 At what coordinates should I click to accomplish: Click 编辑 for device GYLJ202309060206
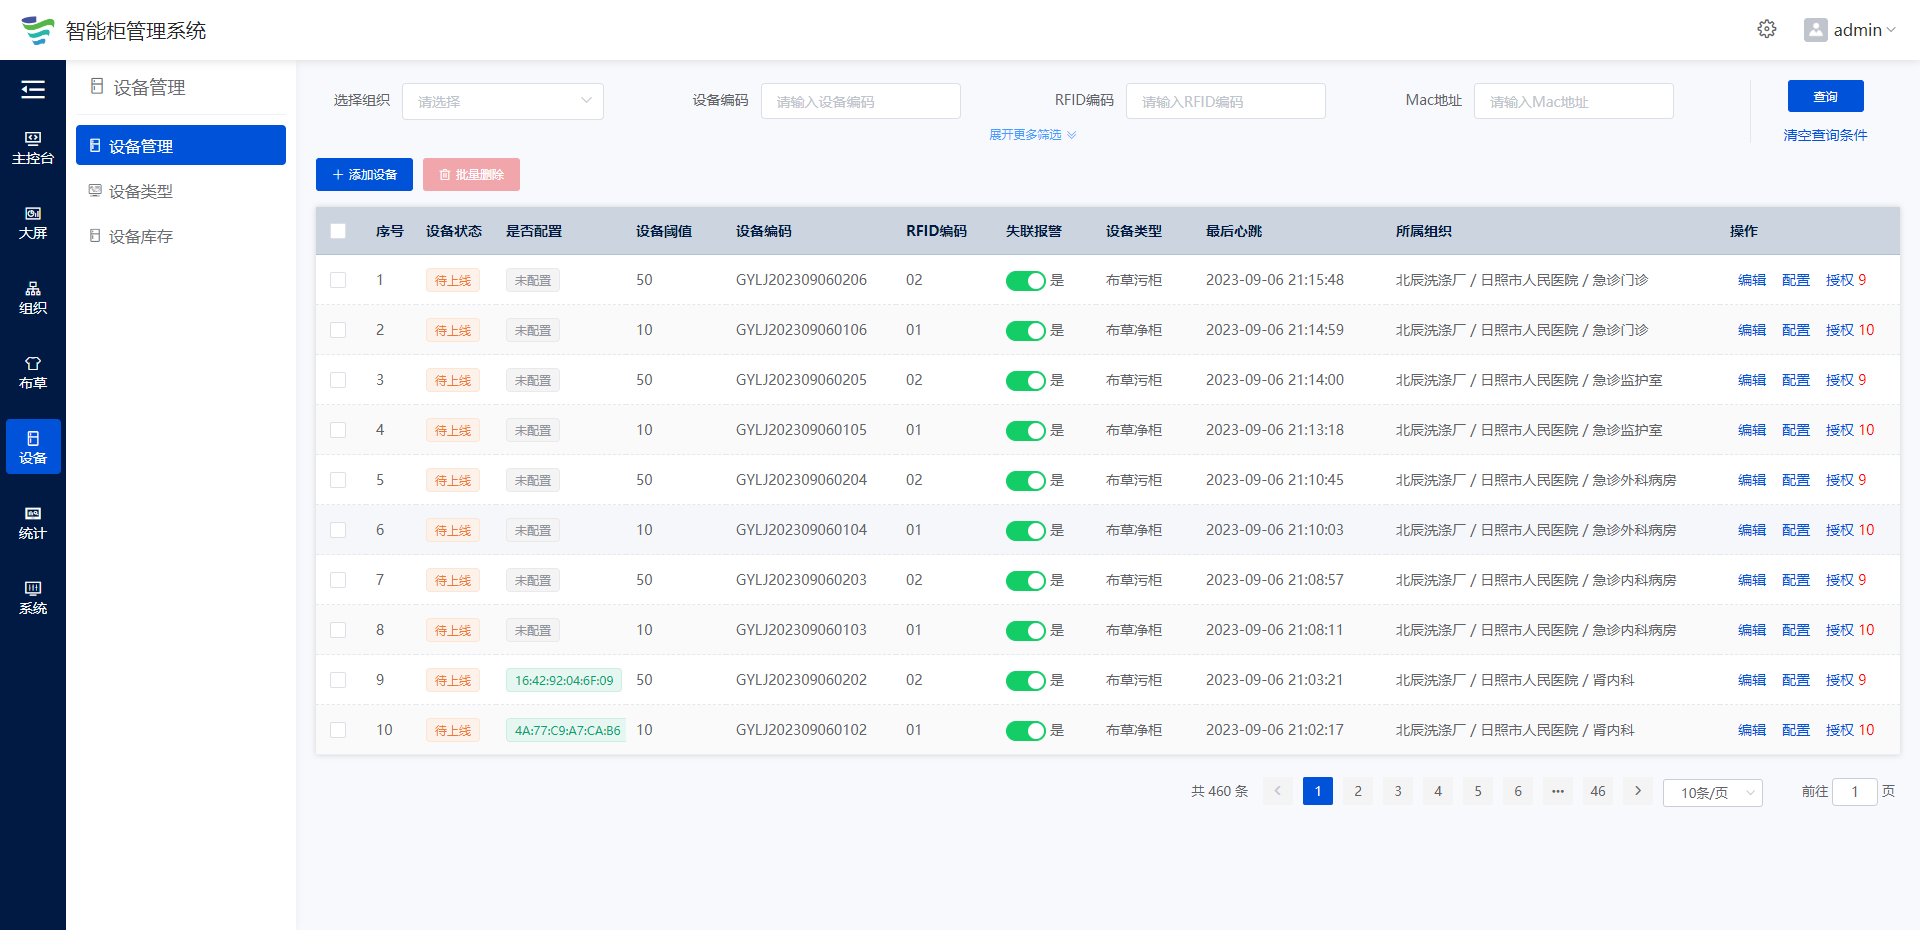(x=1752, y=280)
